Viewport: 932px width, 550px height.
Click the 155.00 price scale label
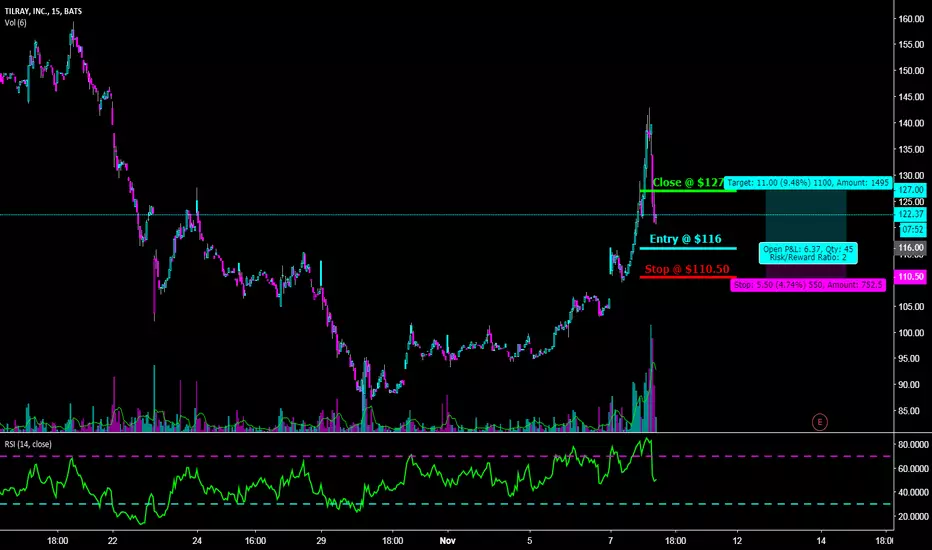[x=911, y=45]
